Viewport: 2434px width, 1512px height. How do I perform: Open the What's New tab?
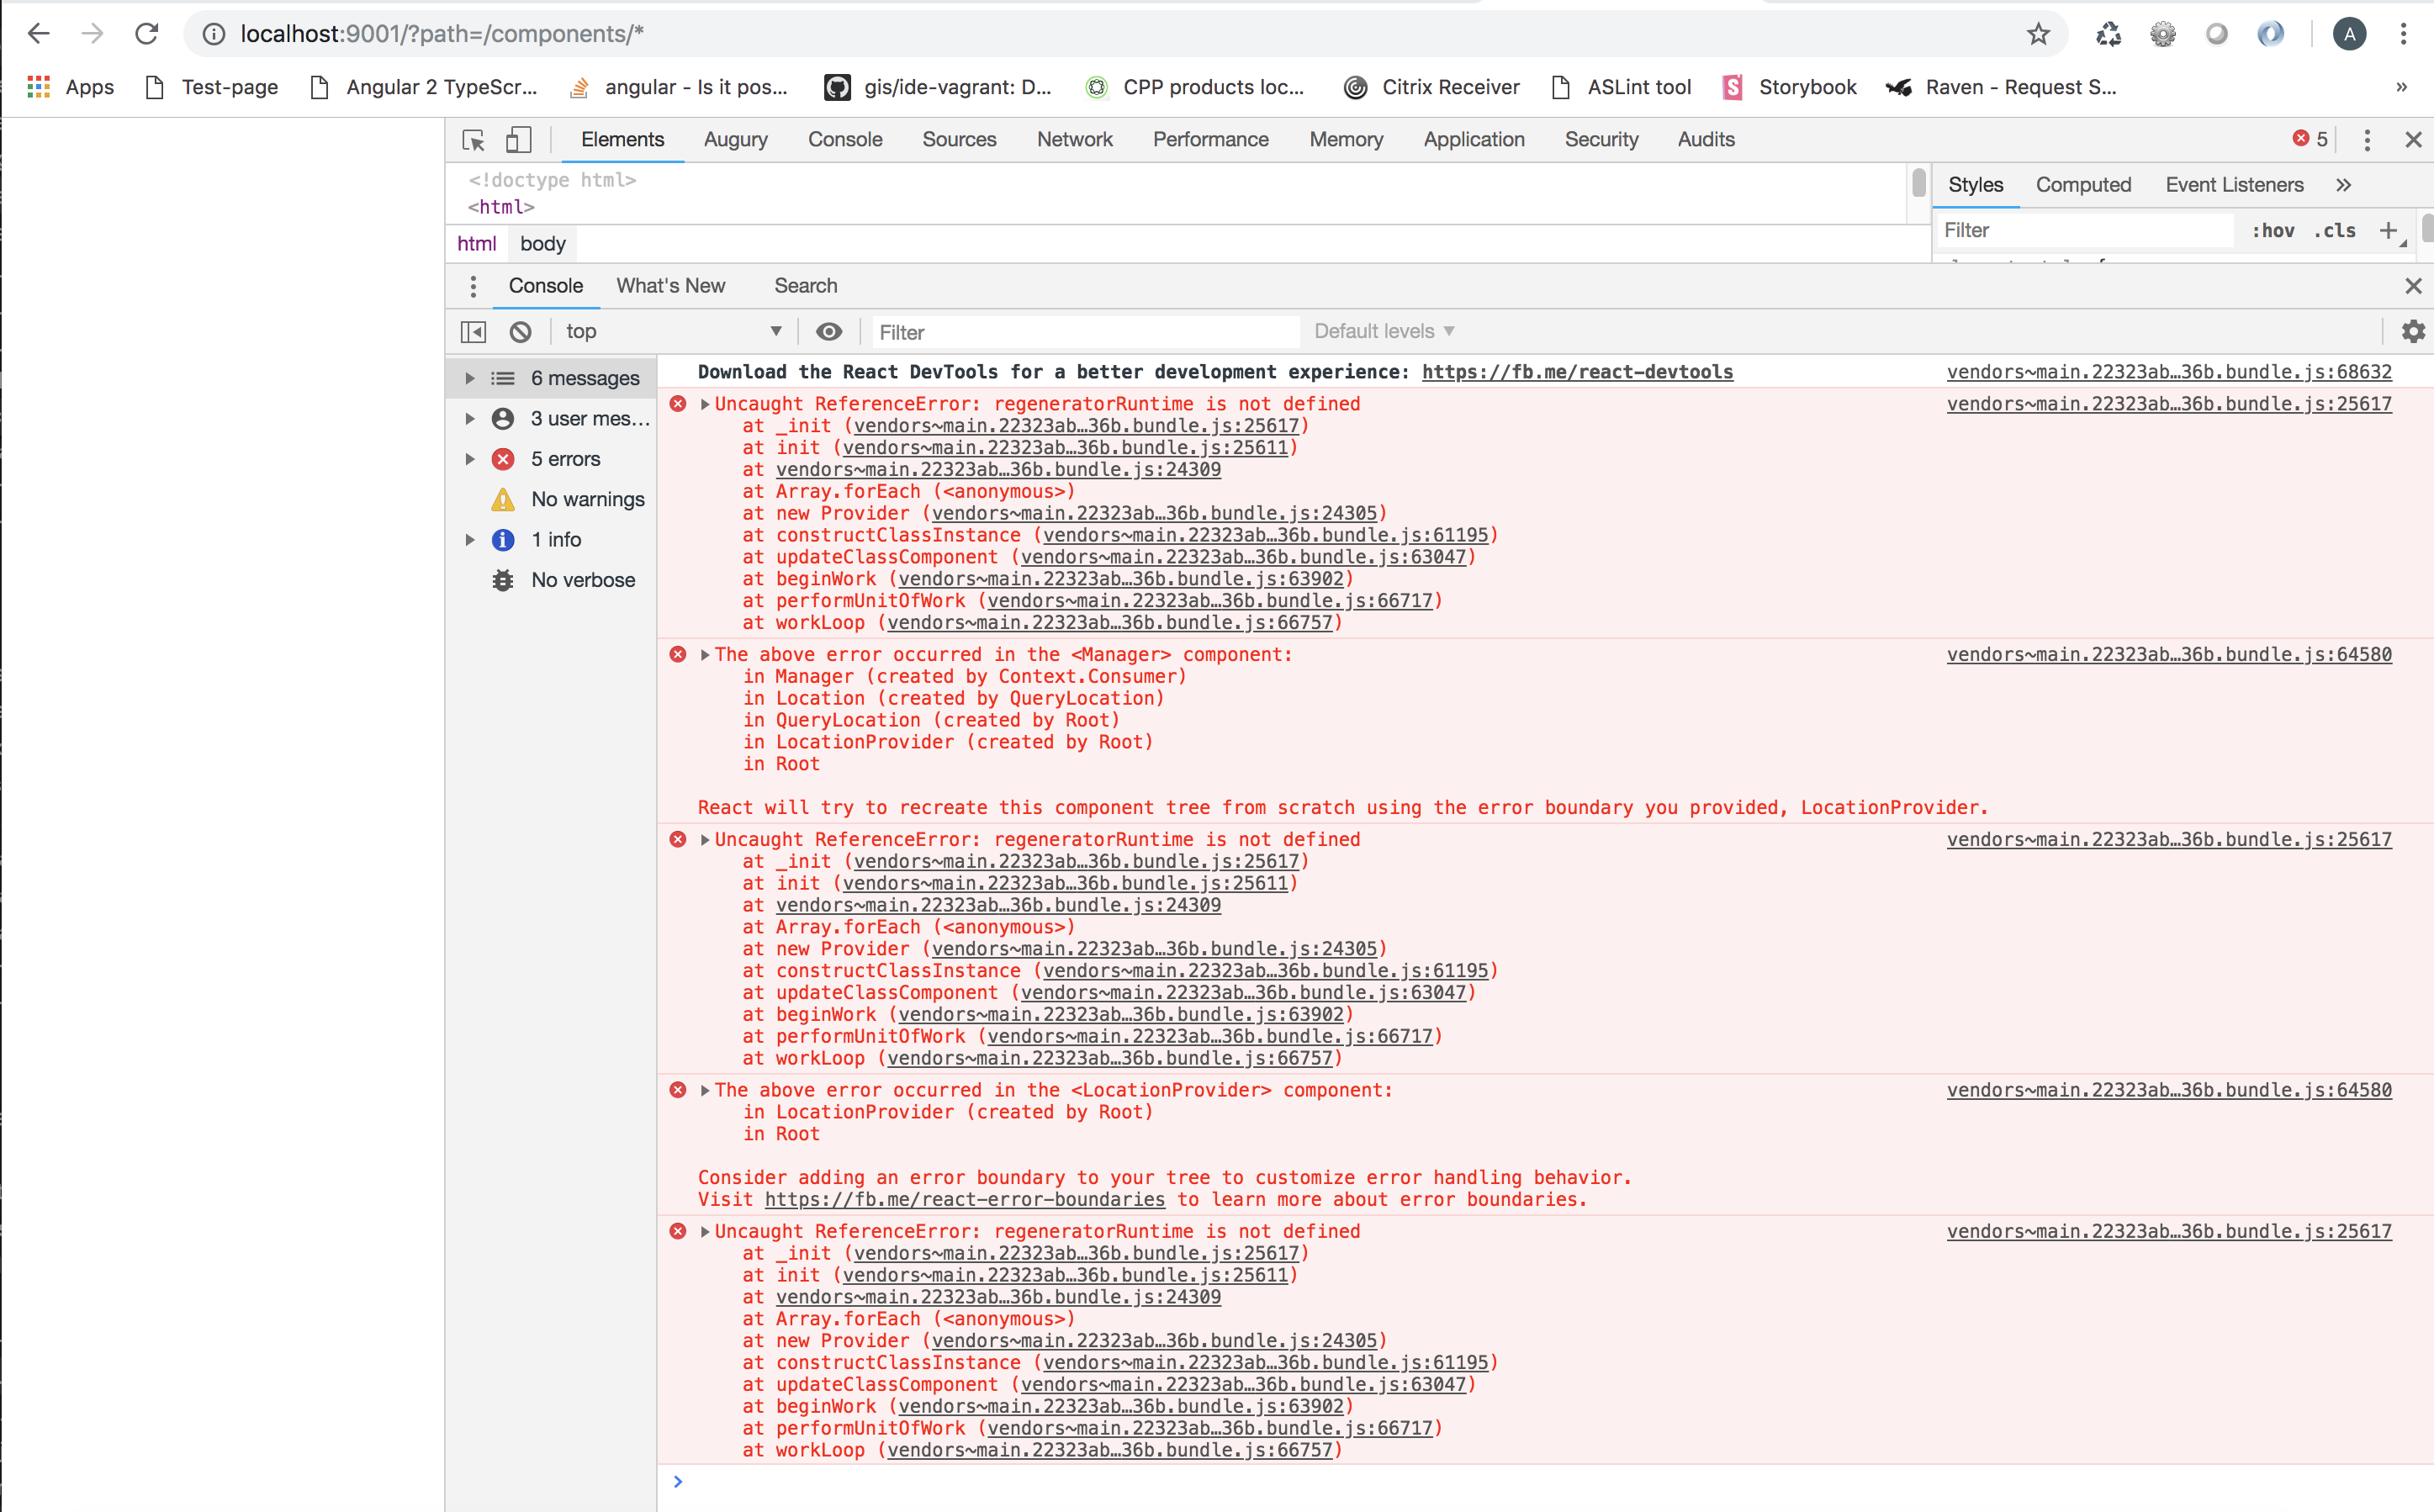click(670, 286)
